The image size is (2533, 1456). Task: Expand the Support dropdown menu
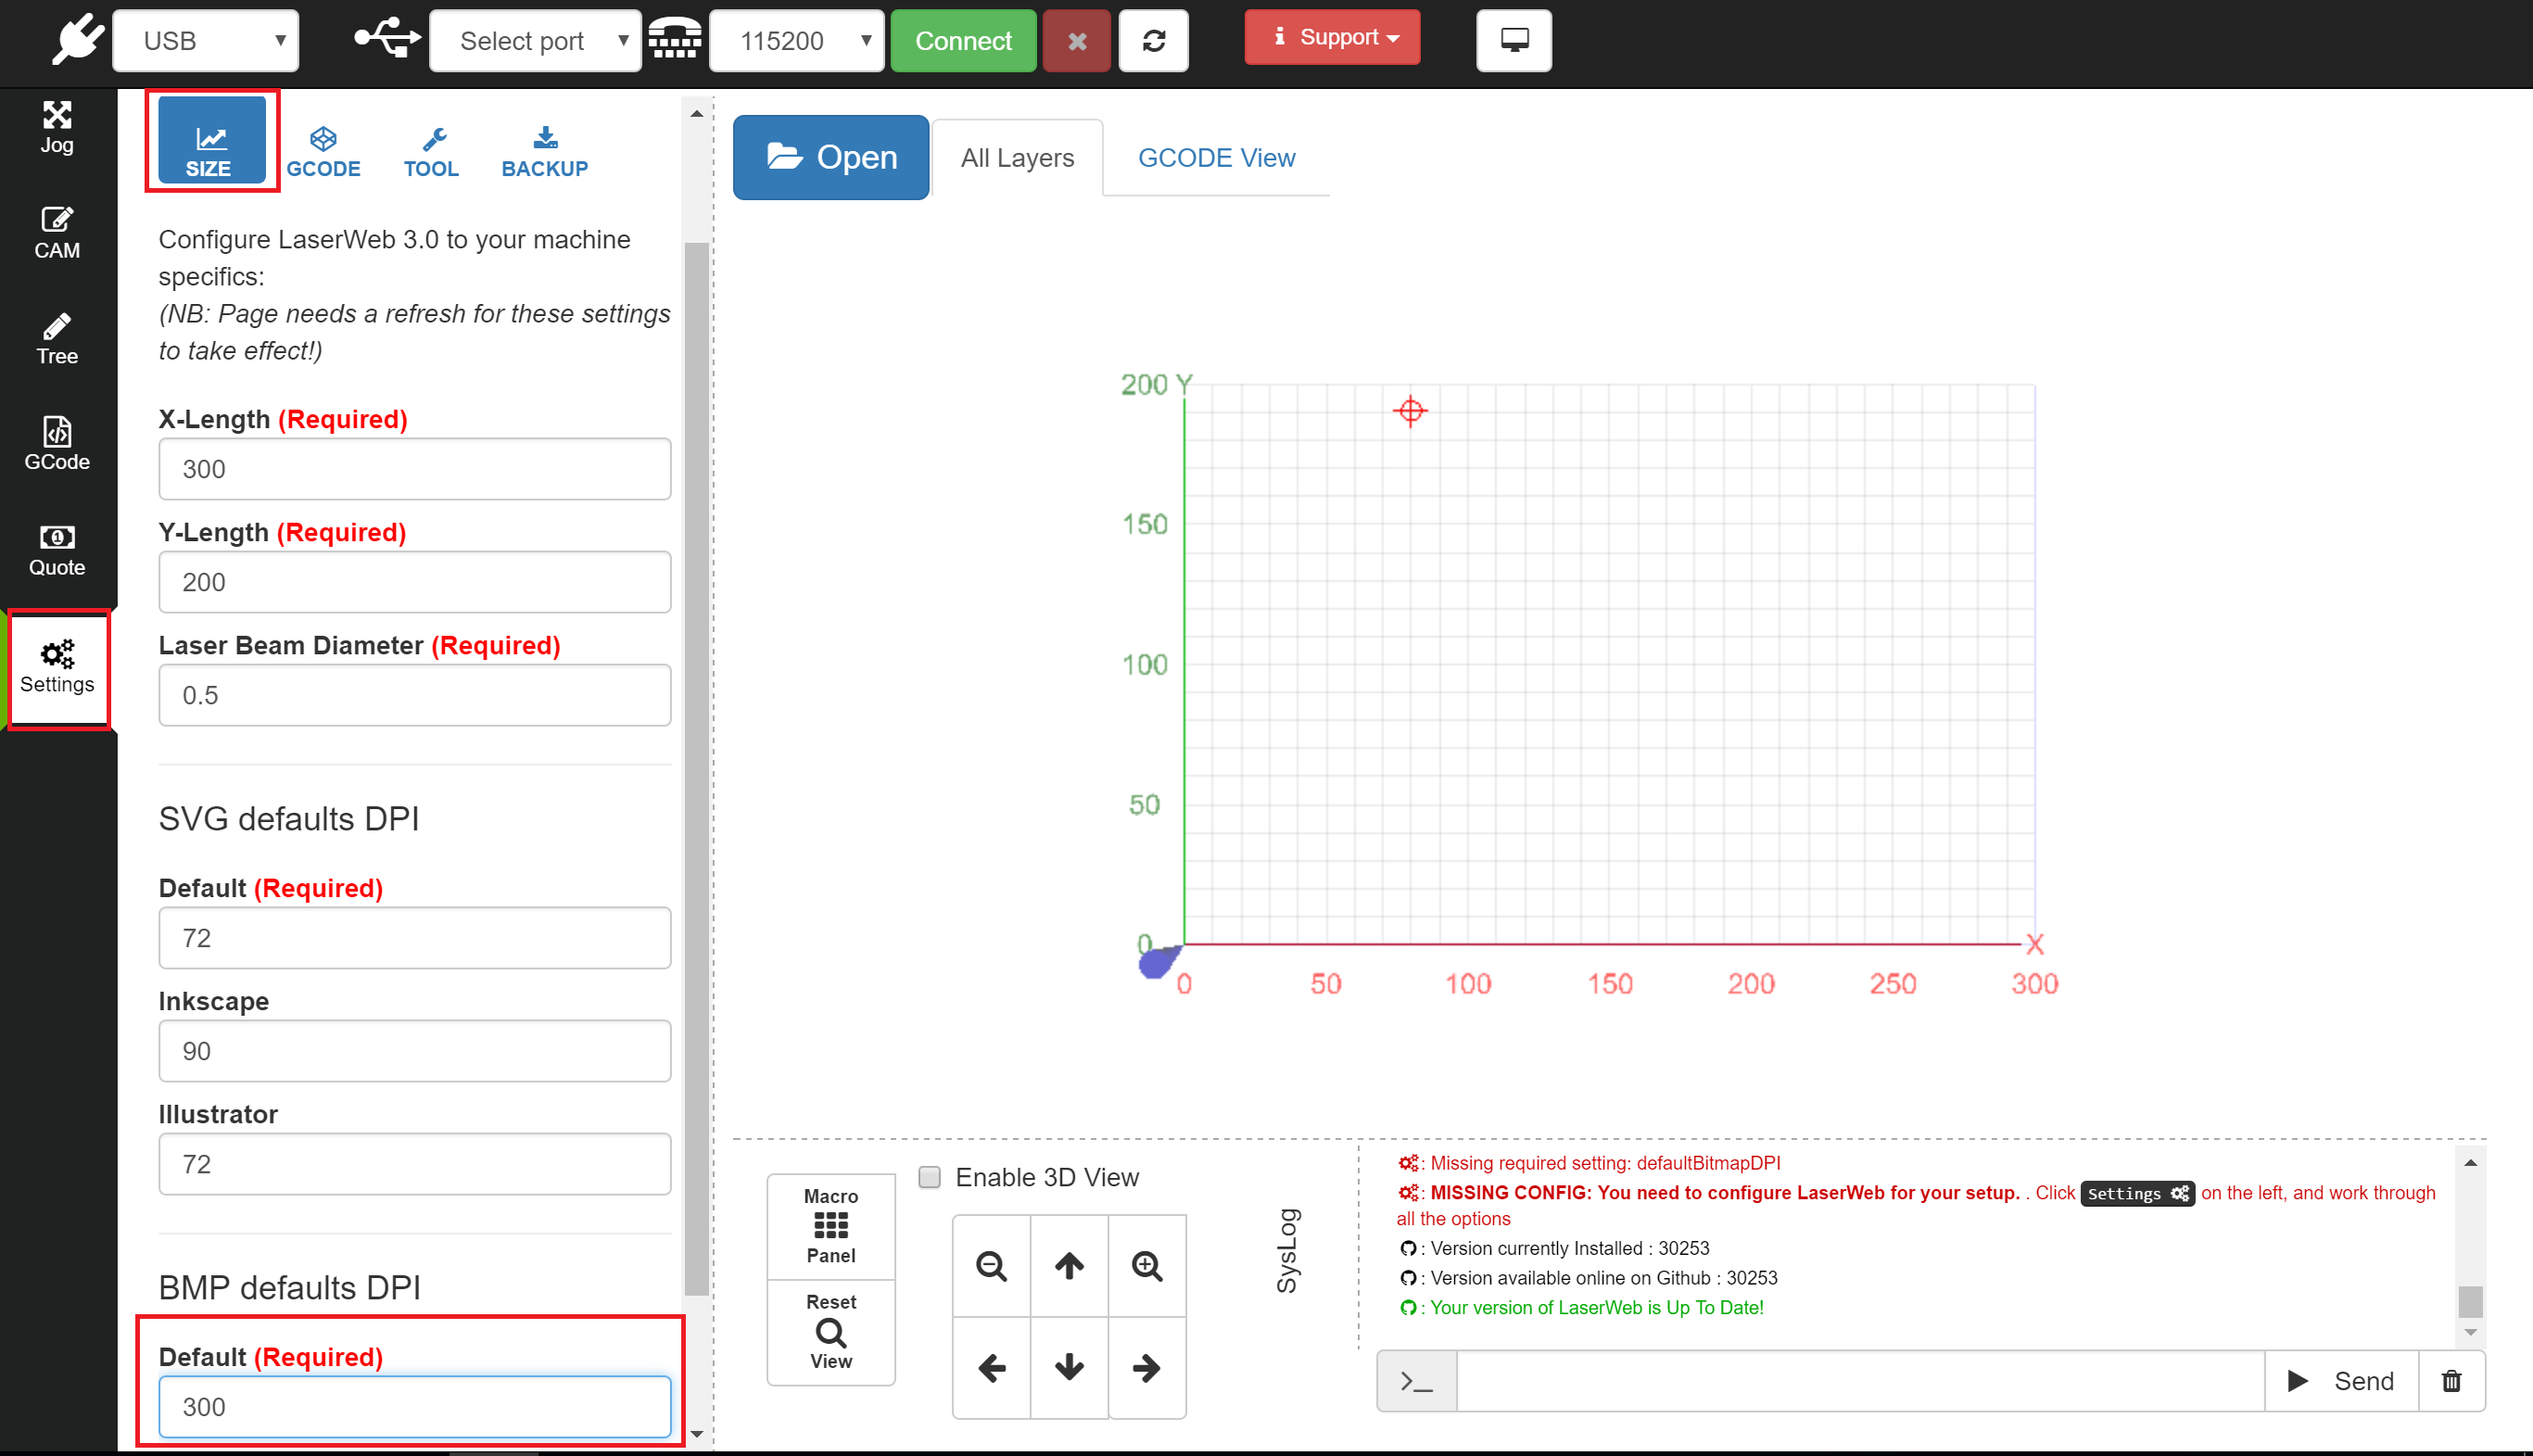coord(1332,37)
